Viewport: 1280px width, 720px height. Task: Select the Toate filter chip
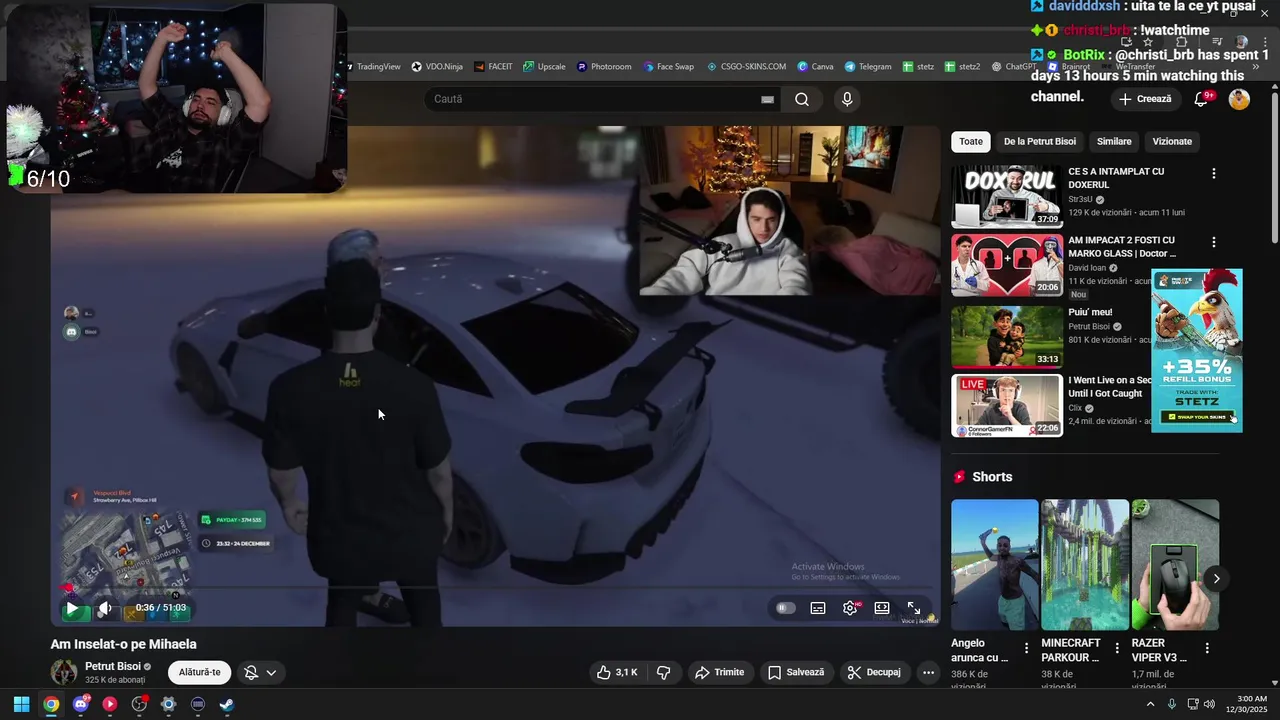(x=971, y=141)
